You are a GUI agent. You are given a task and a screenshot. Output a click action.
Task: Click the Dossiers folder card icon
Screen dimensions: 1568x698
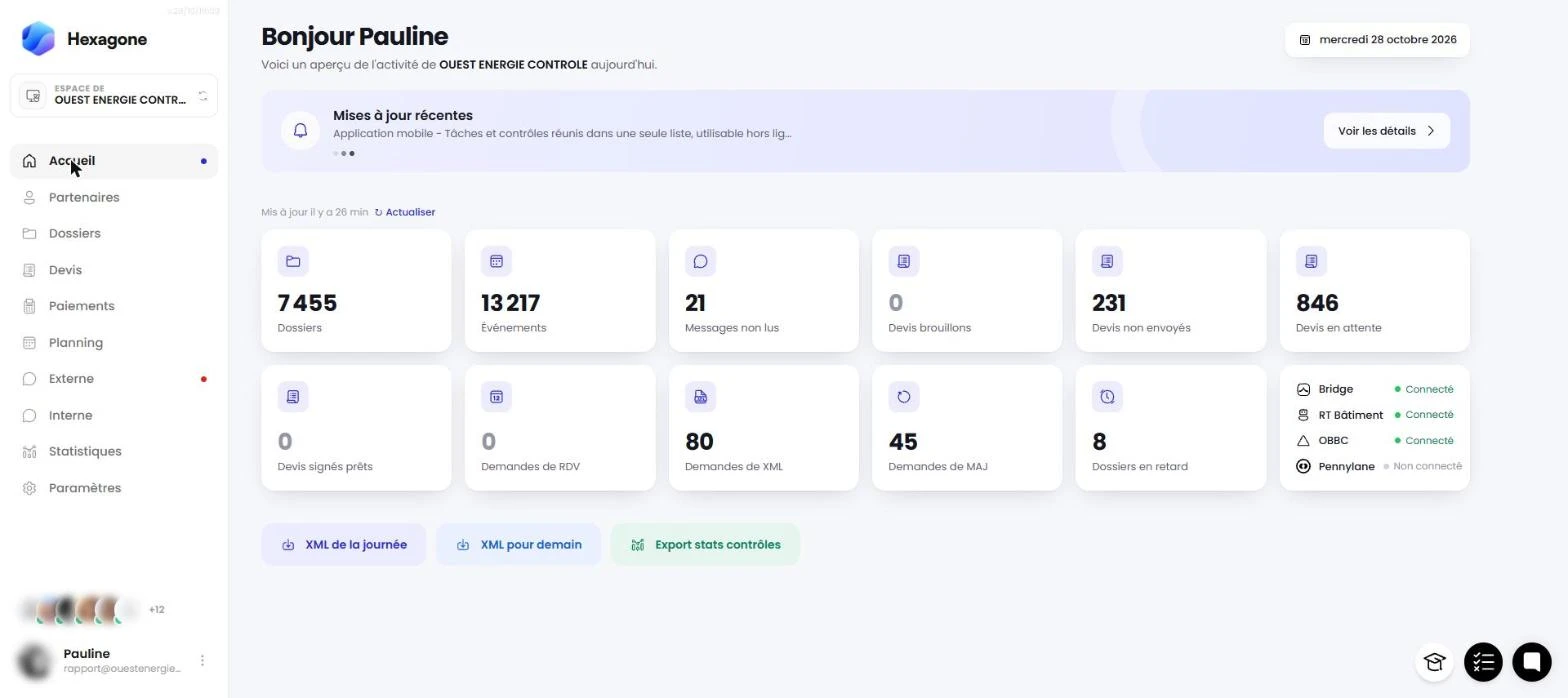click(293, 261)
